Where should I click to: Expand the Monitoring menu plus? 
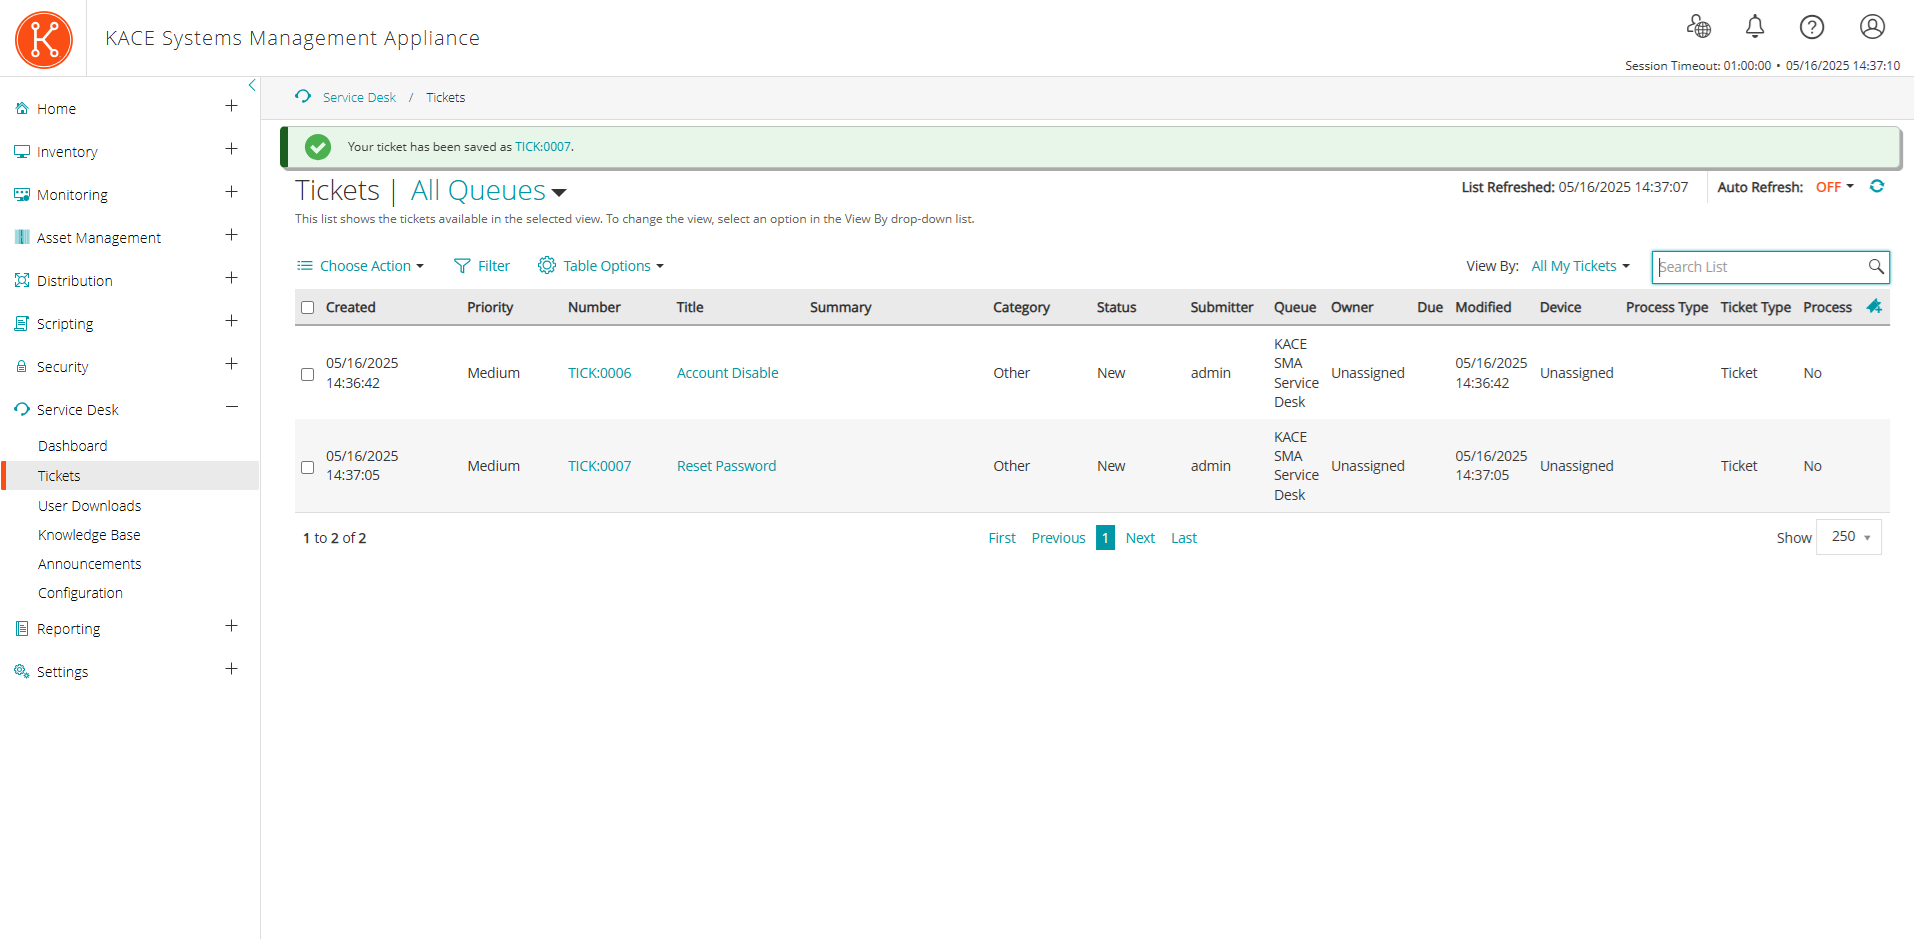[x=231, y=192]
